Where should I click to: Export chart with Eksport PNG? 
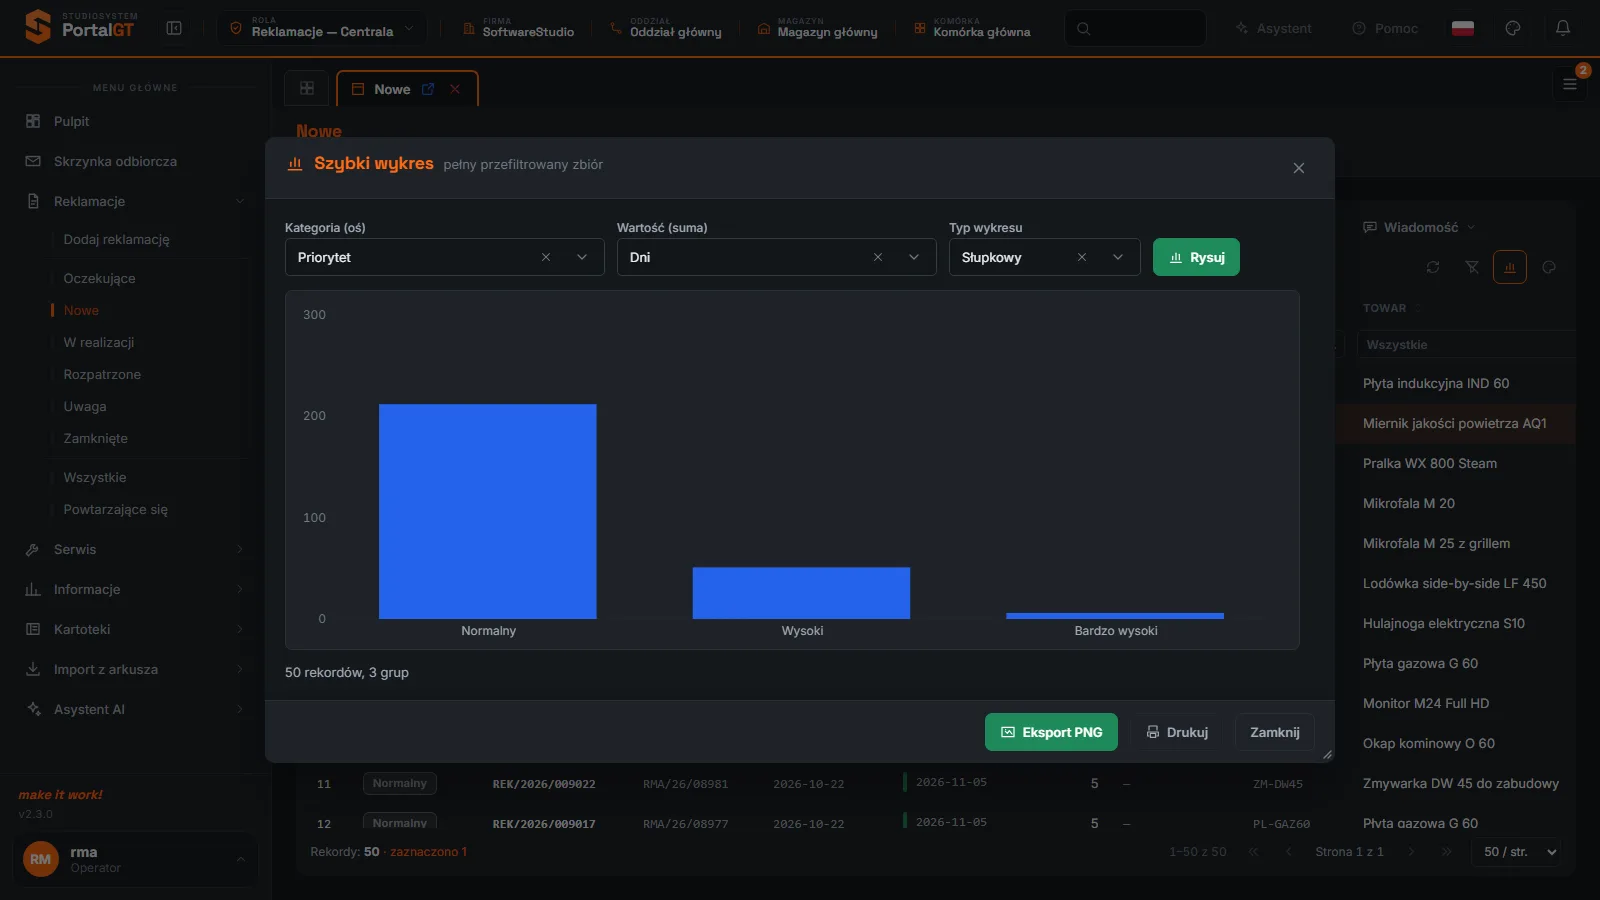click(x=1051, y=732)
